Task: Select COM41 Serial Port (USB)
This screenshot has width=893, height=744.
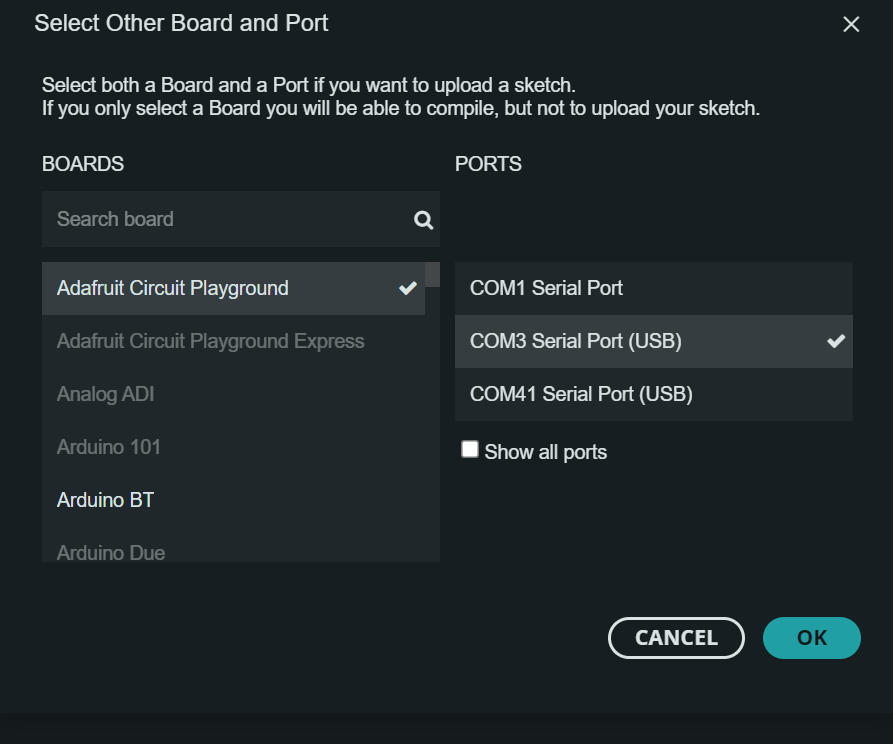Action: pos(581,394)
